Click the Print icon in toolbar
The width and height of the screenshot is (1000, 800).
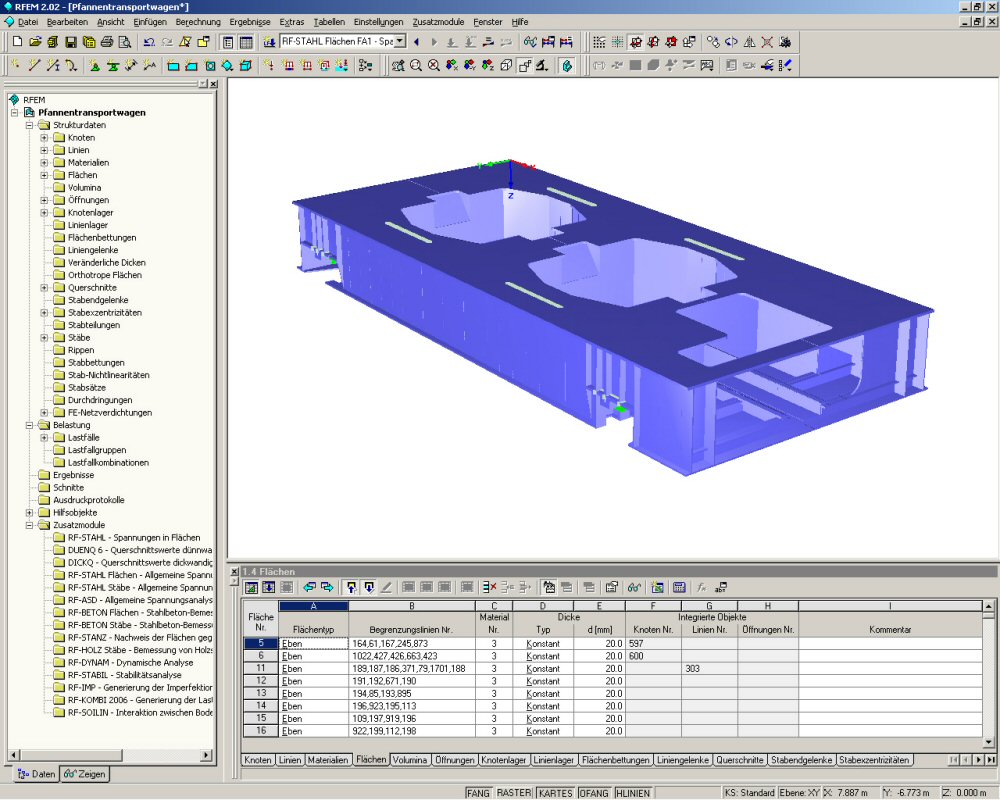click(x=107, y=42)
